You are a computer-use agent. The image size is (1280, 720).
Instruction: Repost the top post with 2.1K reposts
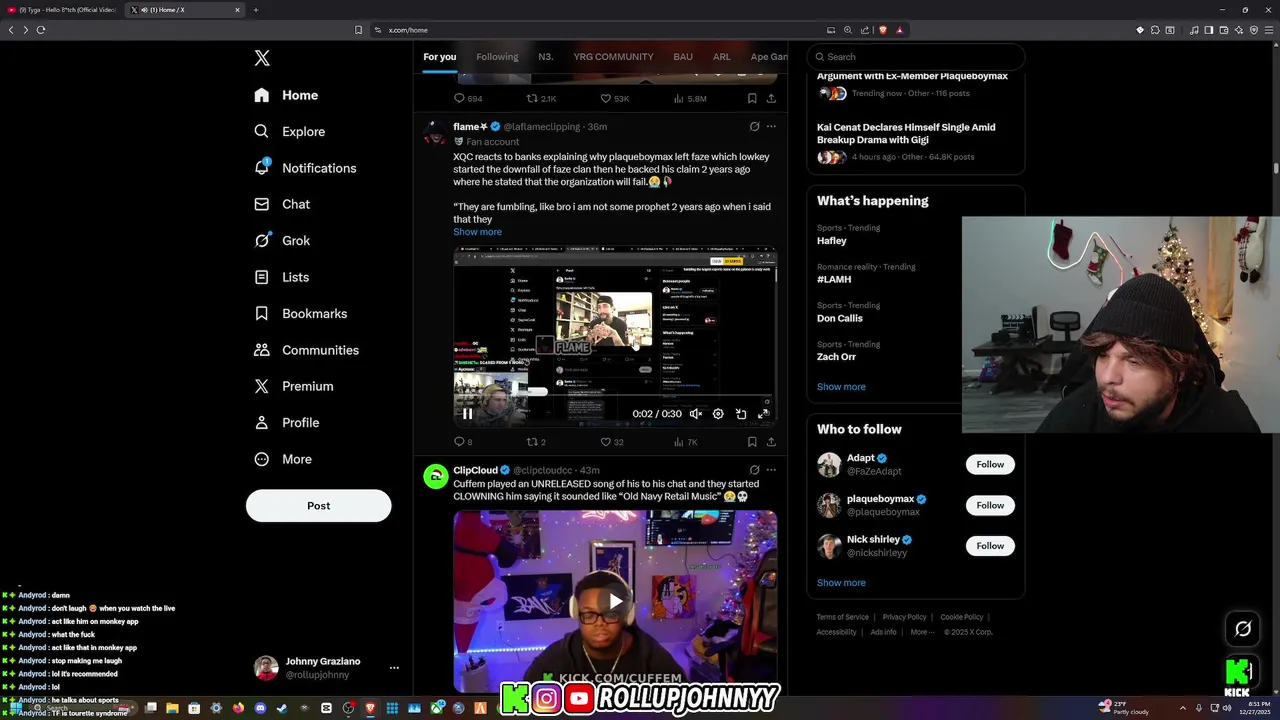coord(541,99)
